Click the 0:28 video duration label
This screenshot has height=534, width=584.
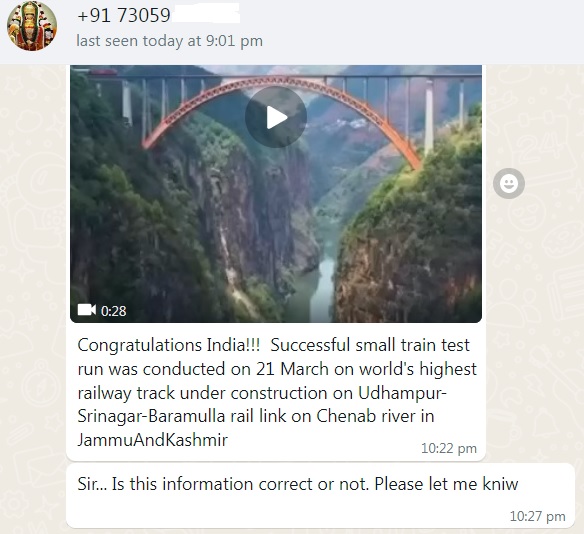click(114, 311)
